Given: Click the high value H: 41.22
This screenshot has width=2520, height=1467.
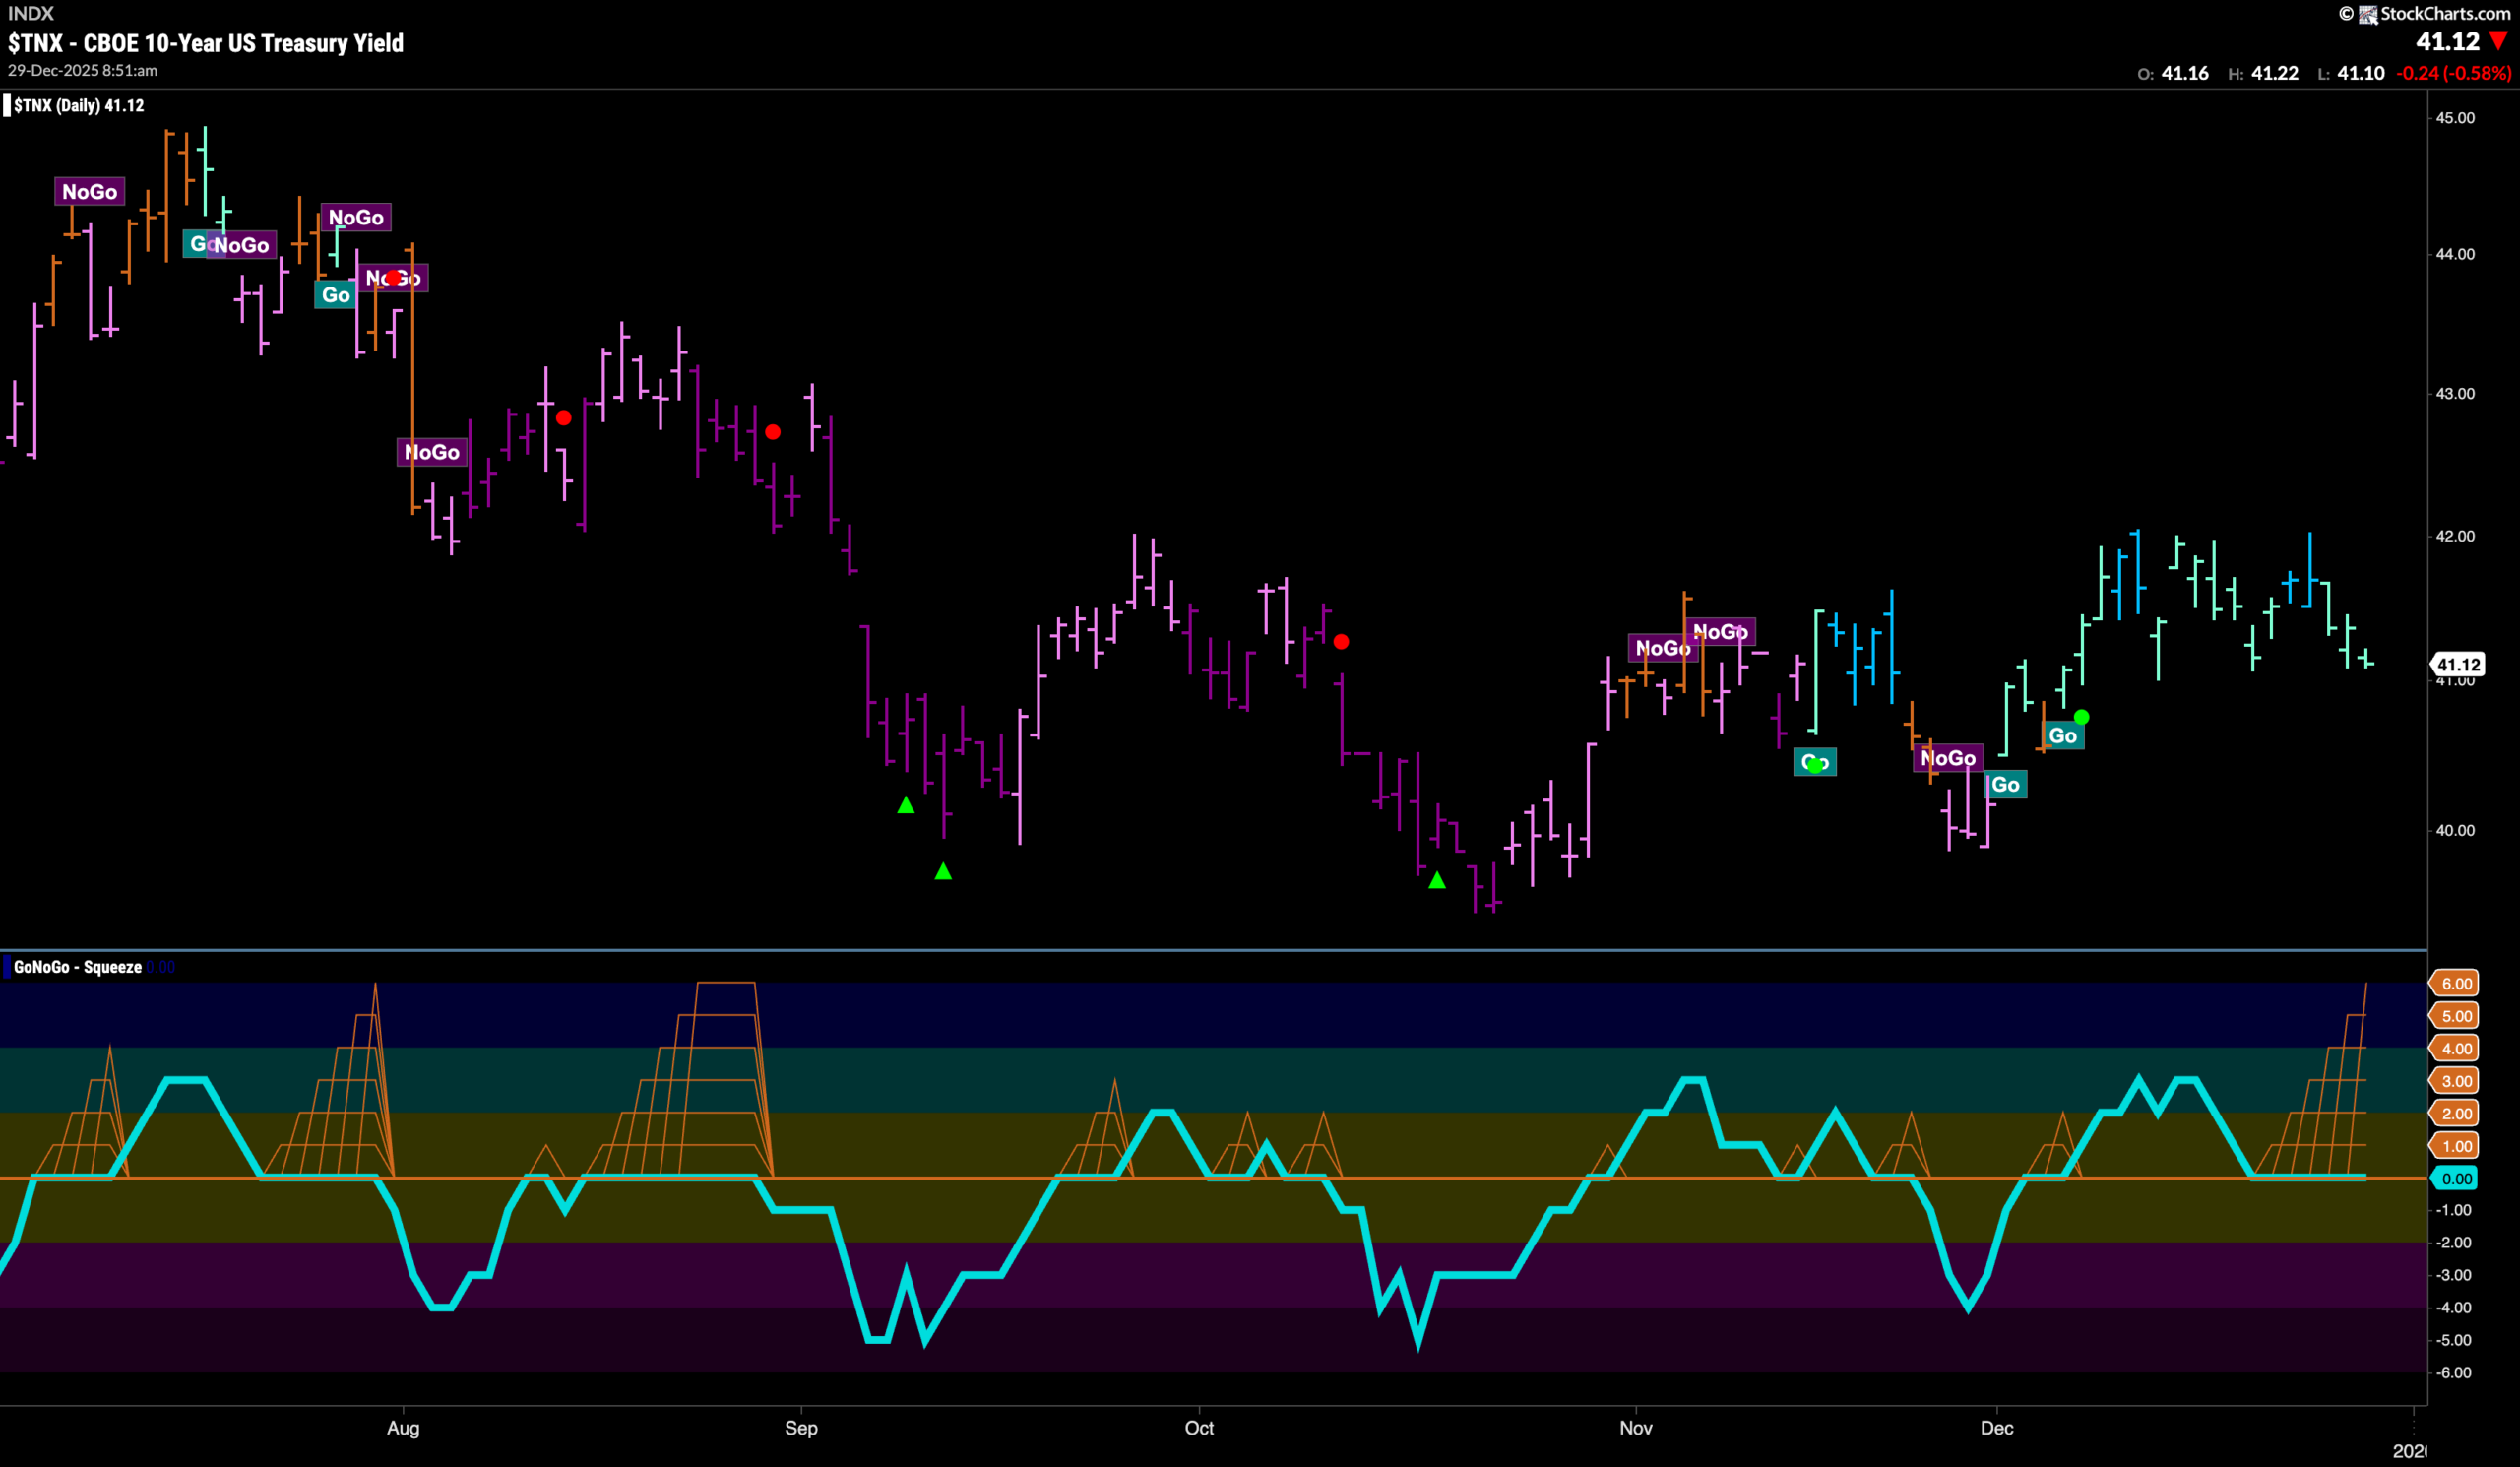Looking at the screenshot, I should pyautogui.click(x=2263, y=73).
